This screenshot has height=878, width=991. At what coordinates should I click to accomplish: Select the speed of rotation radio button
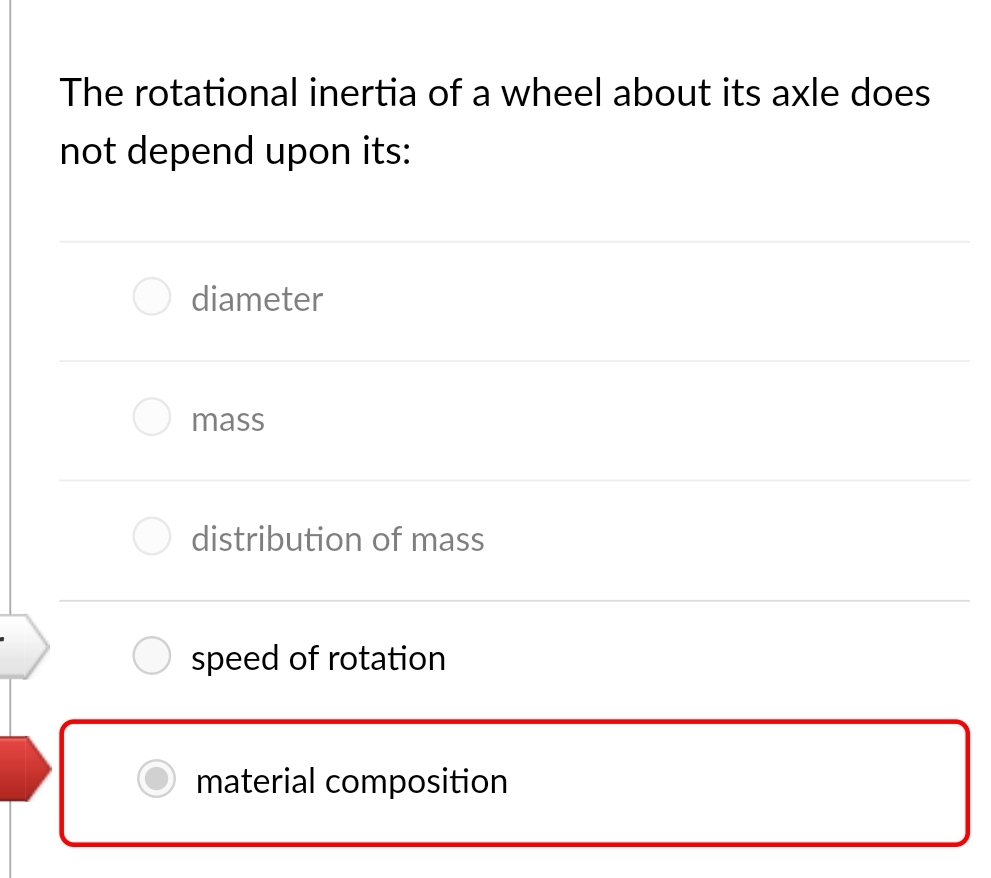coord(151,655)
